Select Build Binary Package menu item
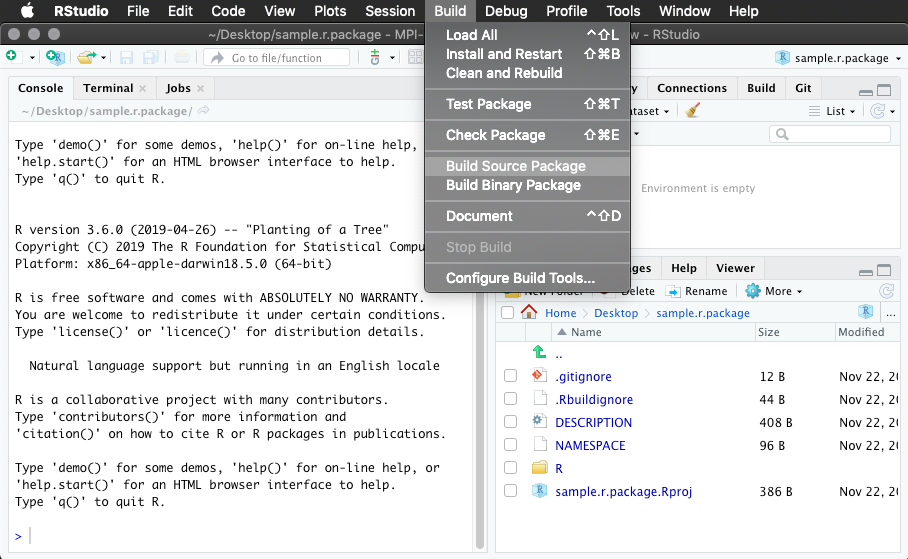The width and height of the screenshot is (908, 559). [x=528, y=185]
